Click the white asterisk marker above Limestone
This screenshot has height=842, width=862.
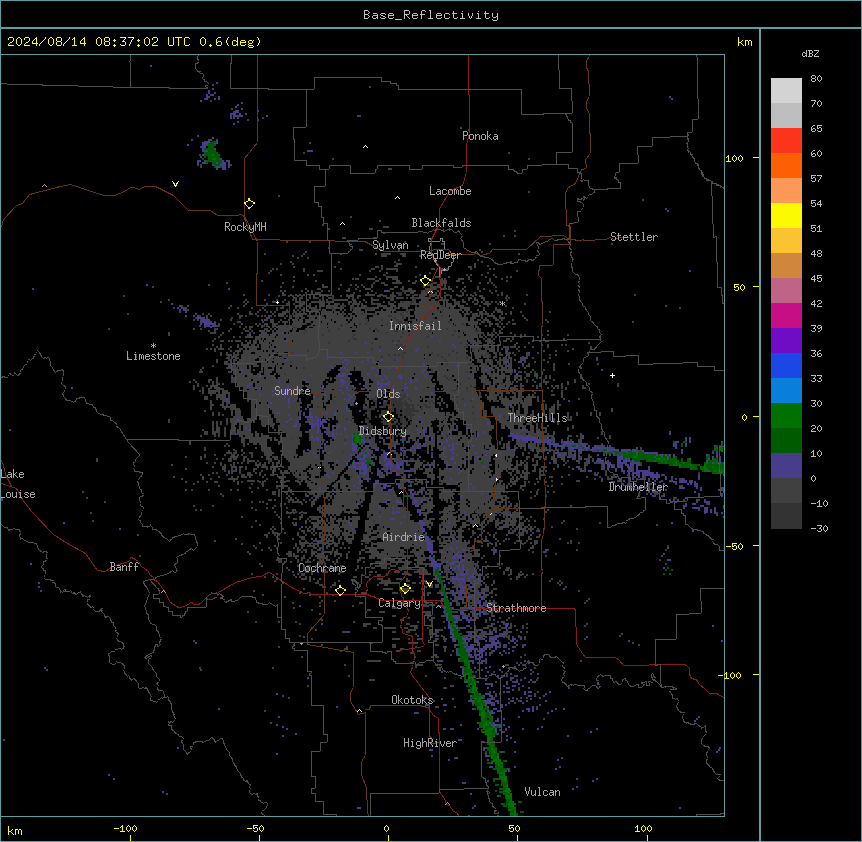[x=153, y=346]
